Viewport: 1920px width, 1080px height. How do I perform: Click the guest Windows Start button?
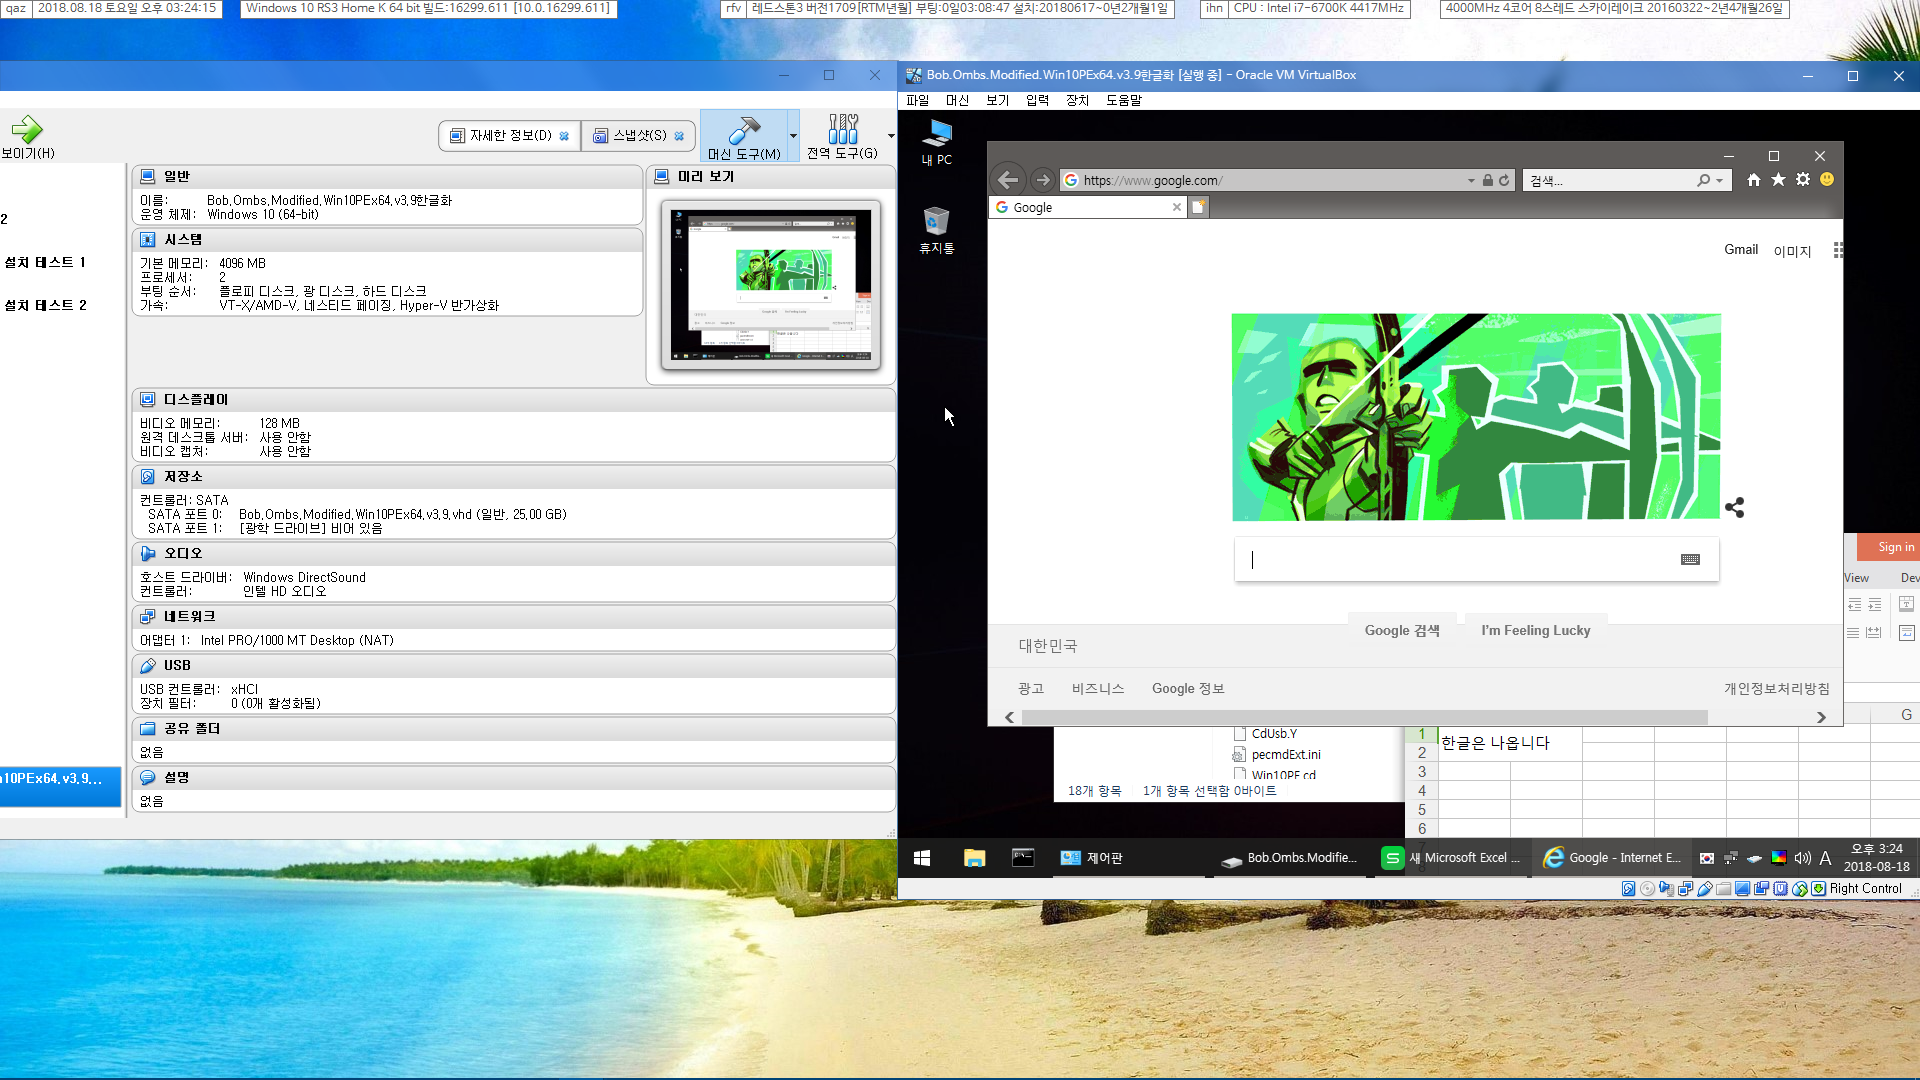922,858
